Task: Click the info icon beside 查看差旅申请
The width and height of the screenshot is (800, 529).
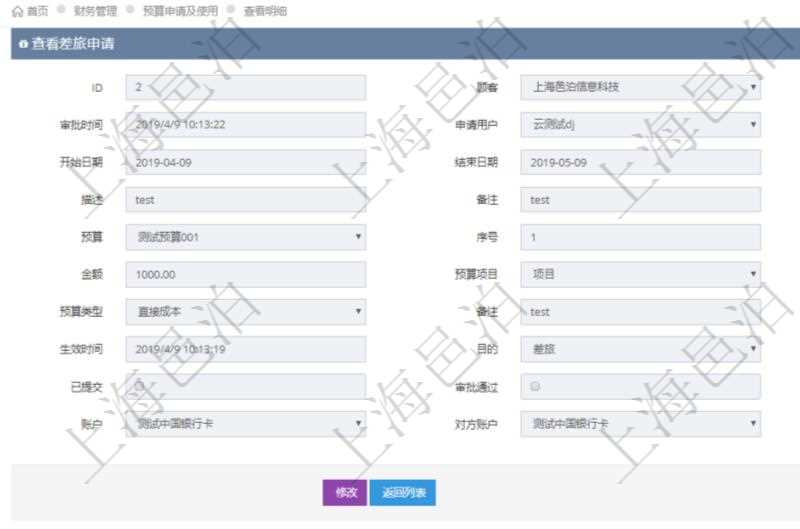Action: tap(22, 44)
